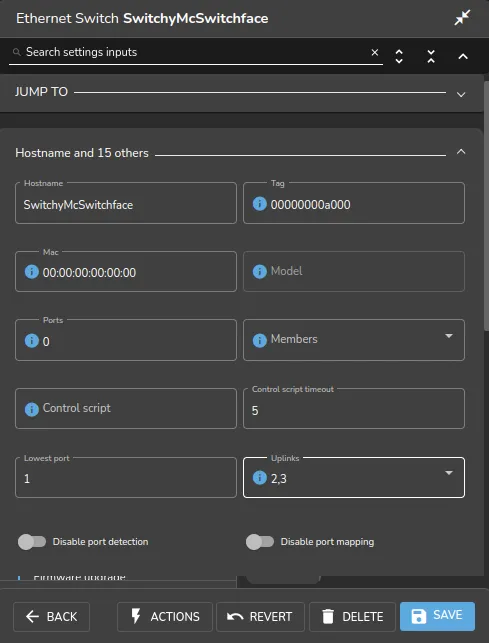Edit the Hostname field

coord(126,204)
